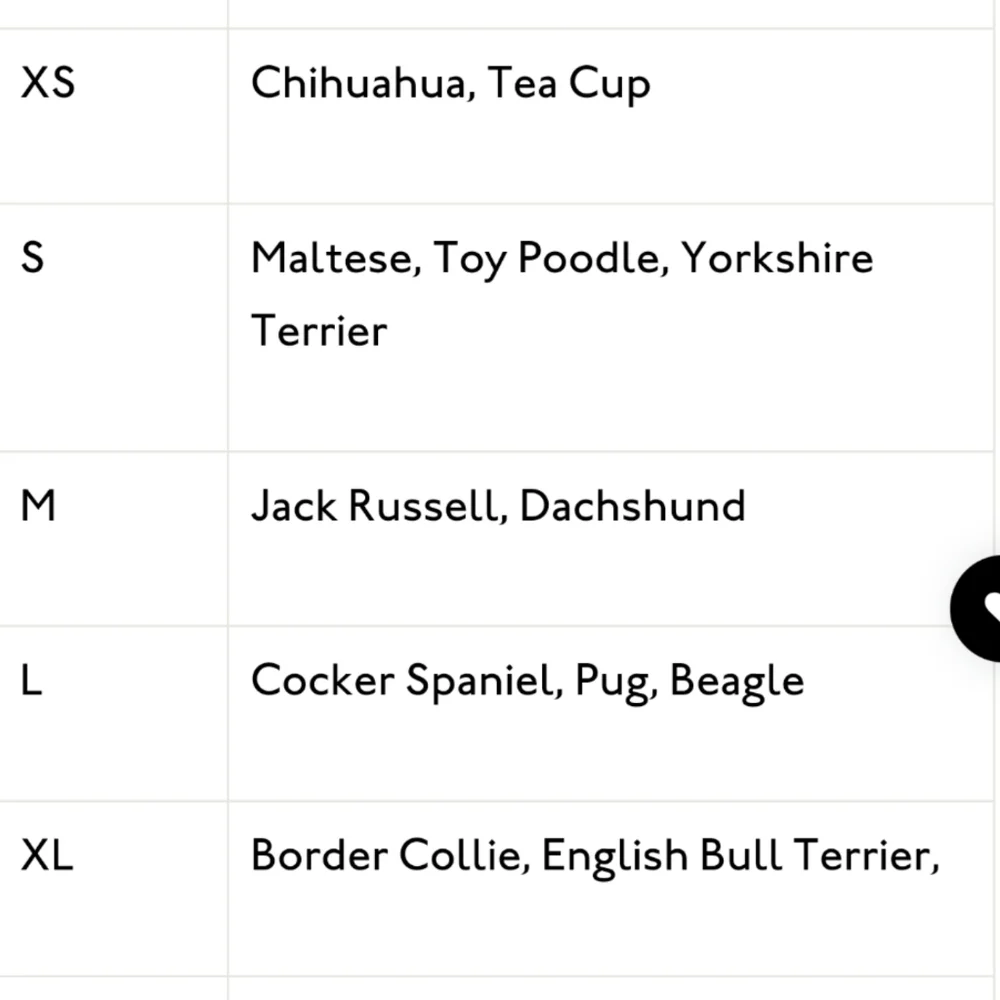
Task: Select the XL size label
Action: click(x=48, y=856)
